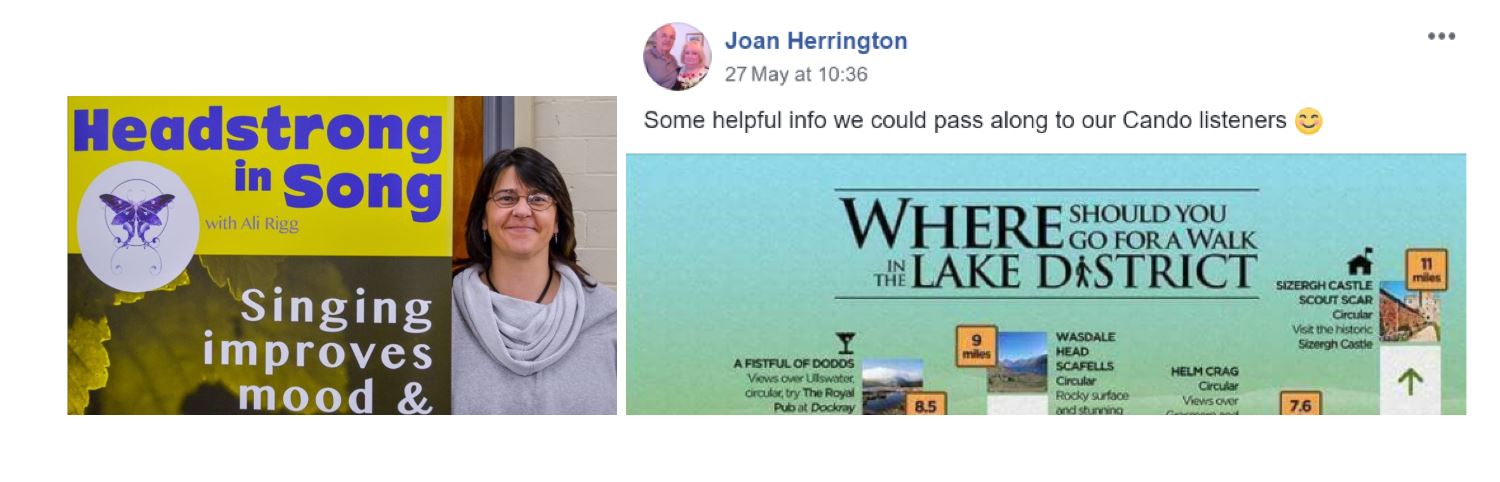Click the smiling emoji in the post

(x=1308, y=121)
